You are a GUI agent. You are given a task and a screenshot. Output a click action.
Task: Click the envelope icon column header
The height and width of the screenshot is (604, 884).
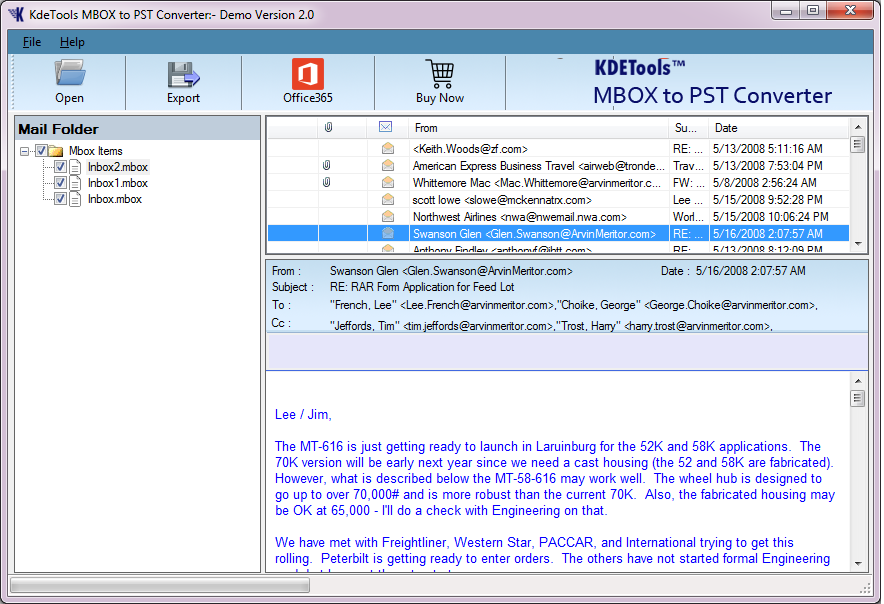pos(386,128)
